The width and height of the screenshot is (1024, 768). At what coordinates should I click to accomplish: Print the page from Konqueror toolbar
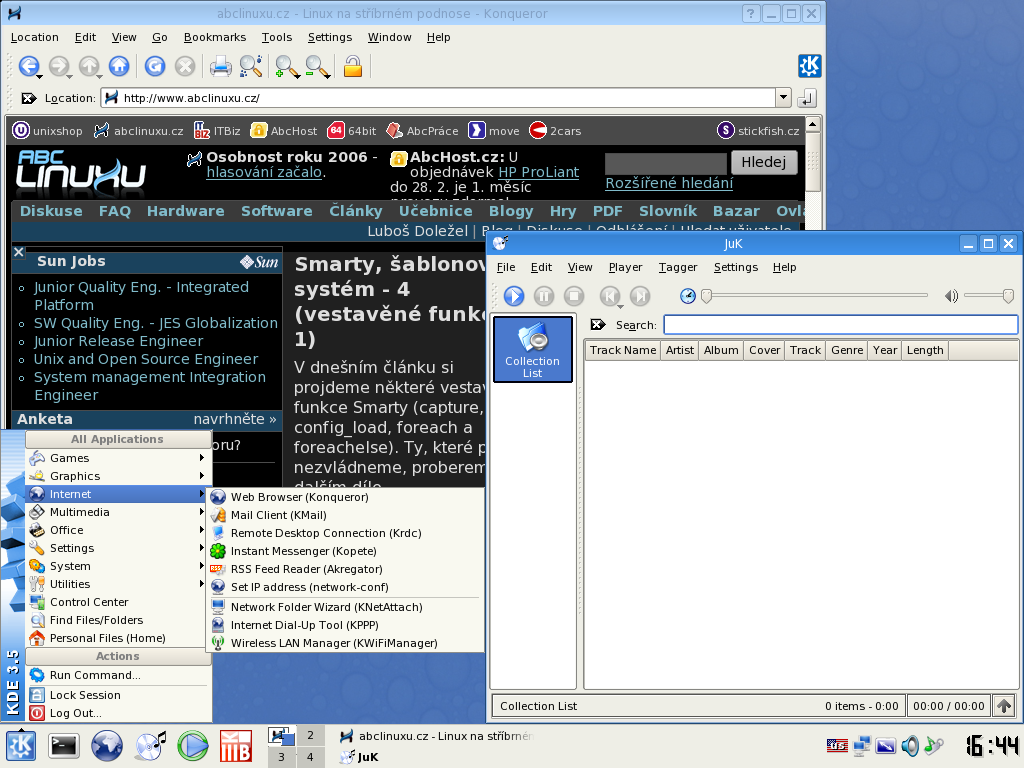coord(220,66)
